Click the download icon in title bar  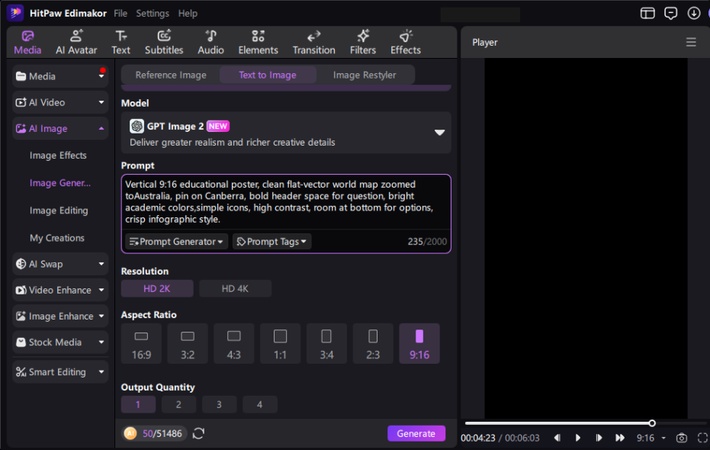click(694, 13)
